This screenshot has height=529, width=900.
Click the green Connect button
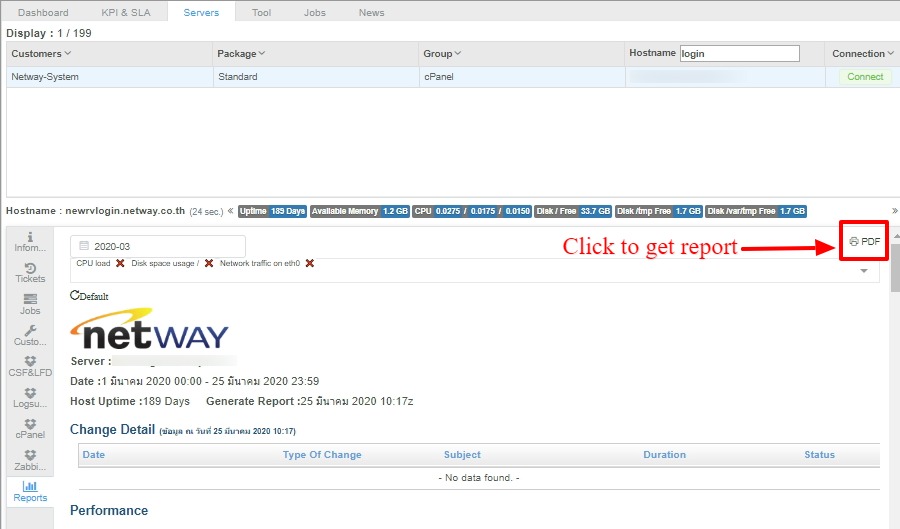coord(865,77)
